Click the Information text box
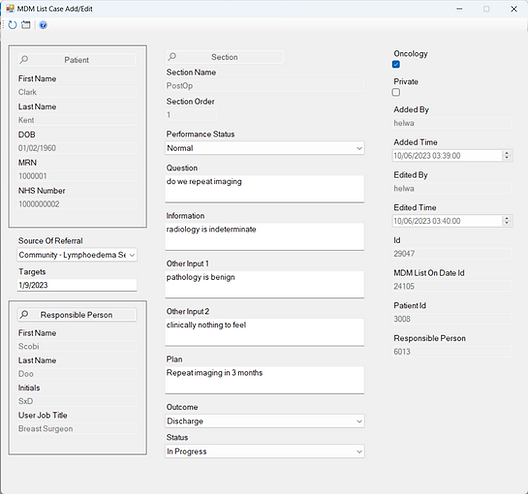The height and width of the screenshot is (494, 528). tap(265, 236)
